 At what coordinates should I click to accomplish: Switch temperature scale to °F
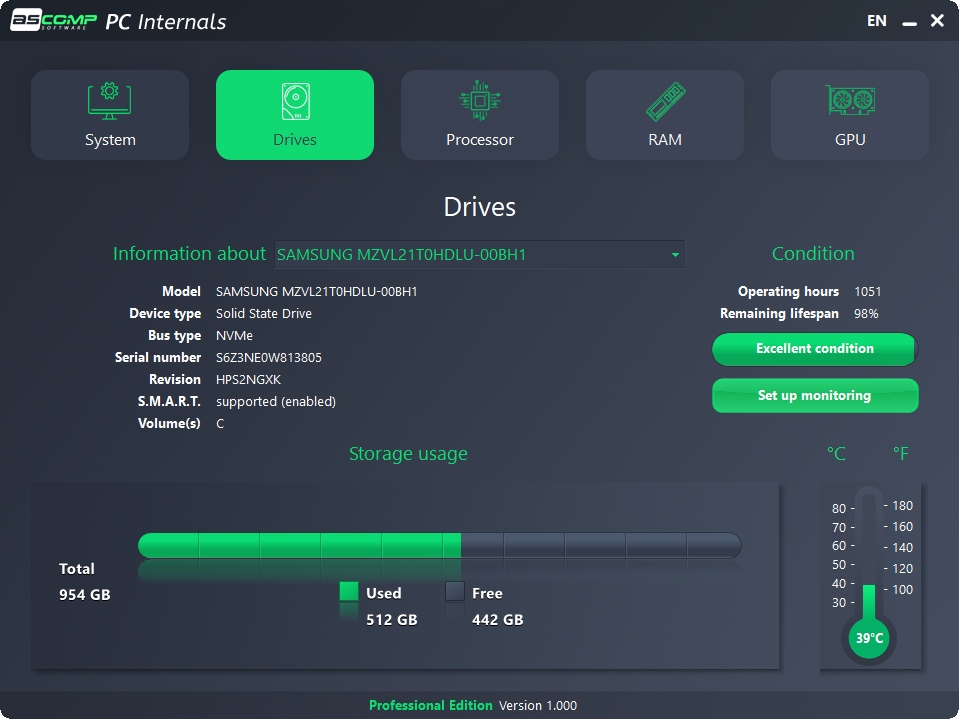coord(900,454)
